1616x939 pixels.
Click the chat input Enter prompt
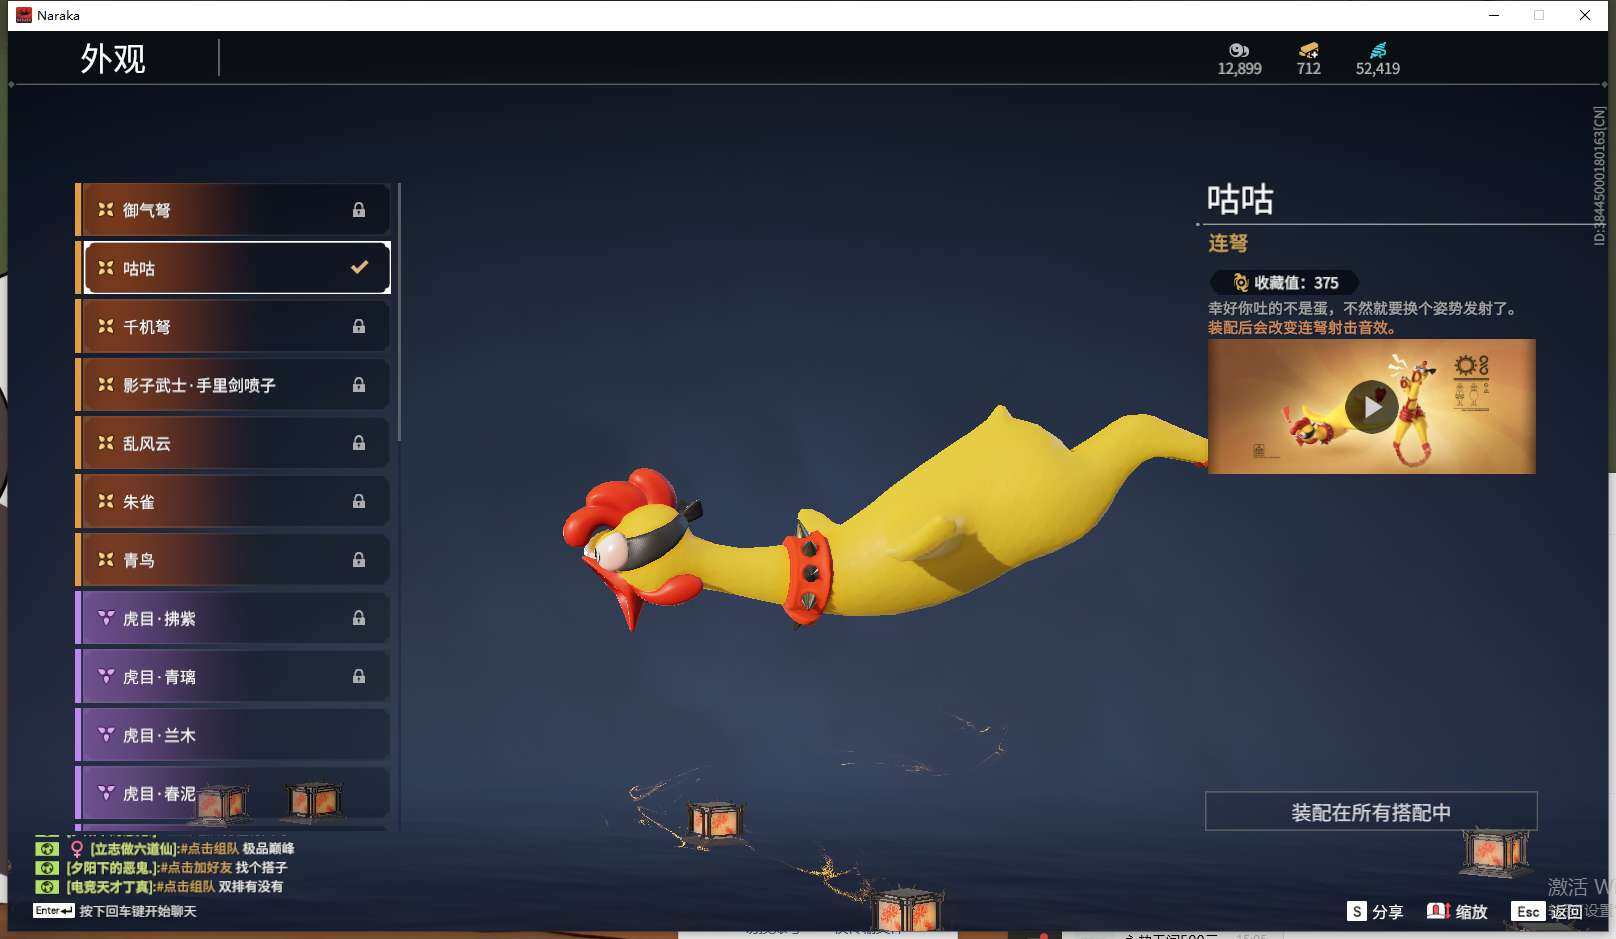pos(115,911)
